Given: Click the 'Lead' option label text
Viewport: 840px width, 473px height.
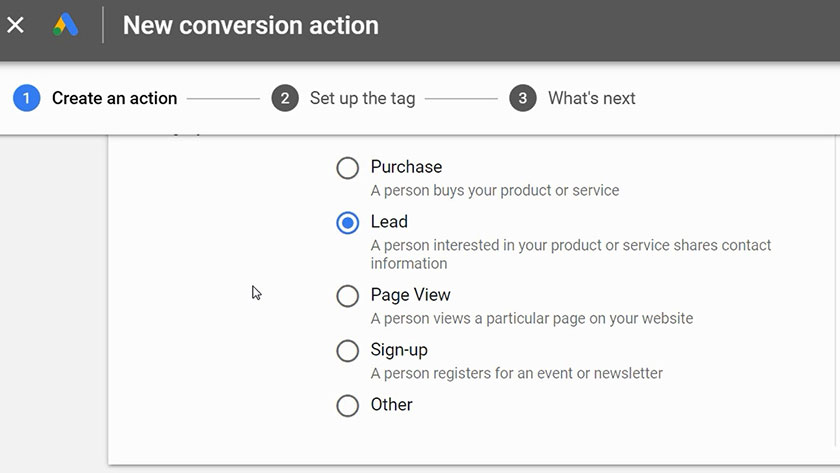Looking at the screenshot, I should click(389, 222).
